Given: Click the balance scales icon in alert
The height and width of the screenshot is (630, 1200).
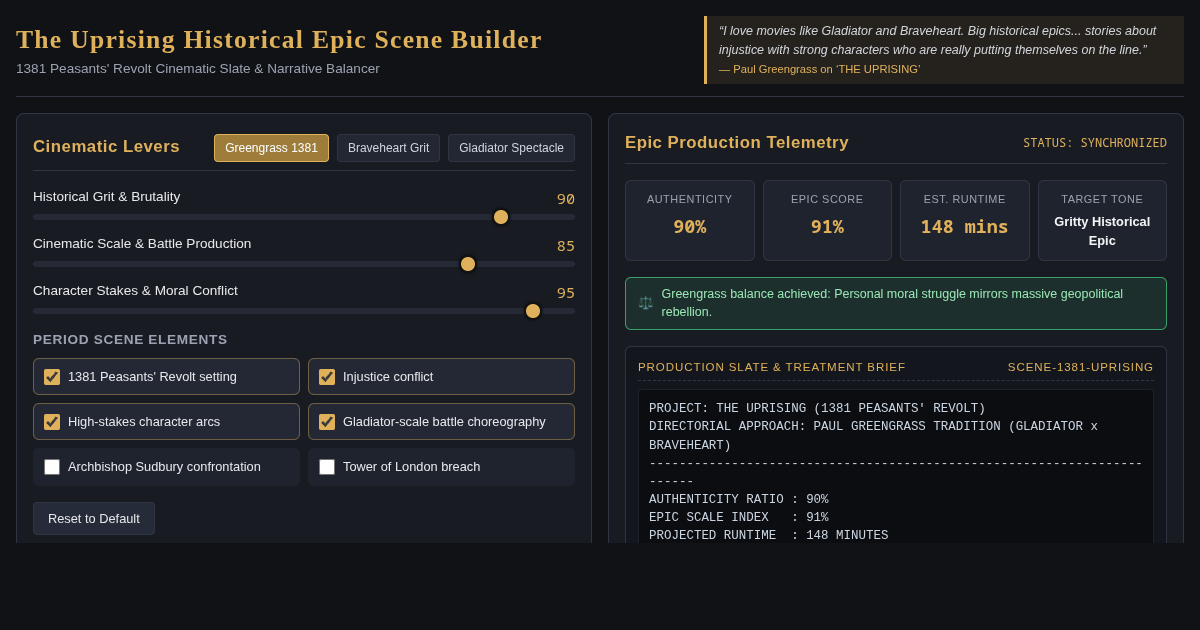Looking at the screenshot, I should point(646,303).
